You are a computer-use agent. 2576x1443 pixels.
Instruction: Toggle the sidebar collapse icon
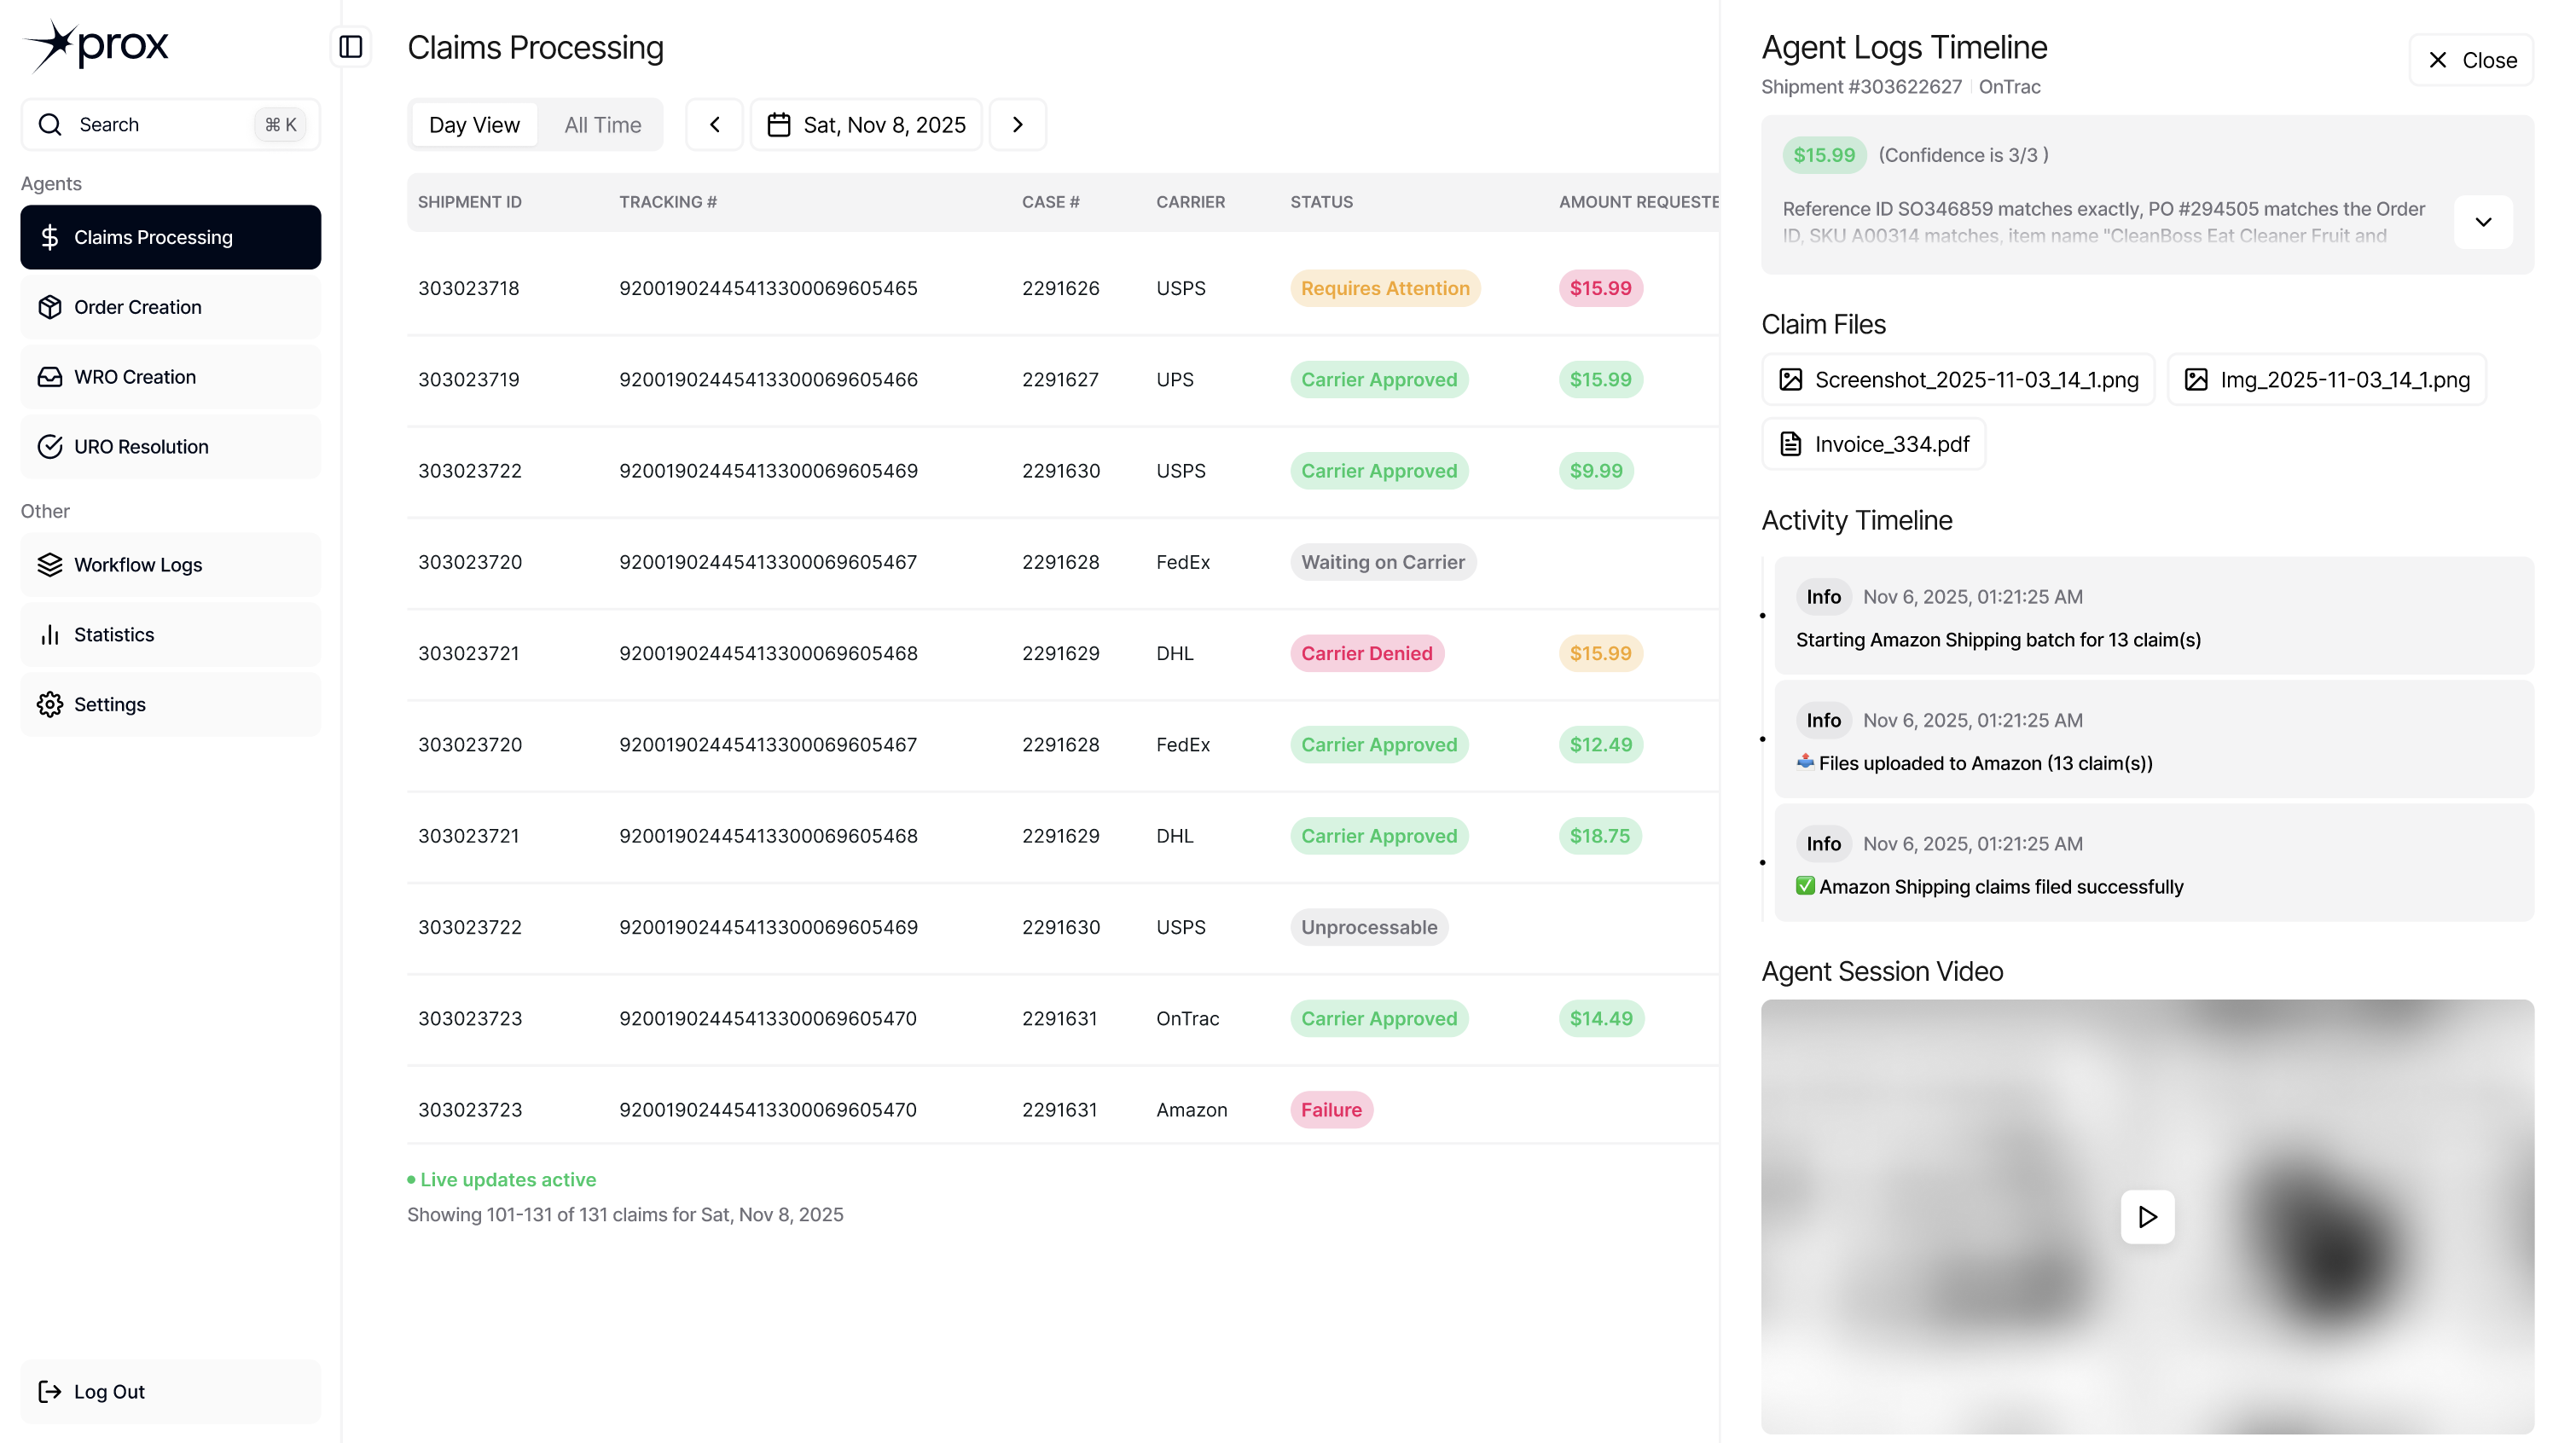pos(351,47)
